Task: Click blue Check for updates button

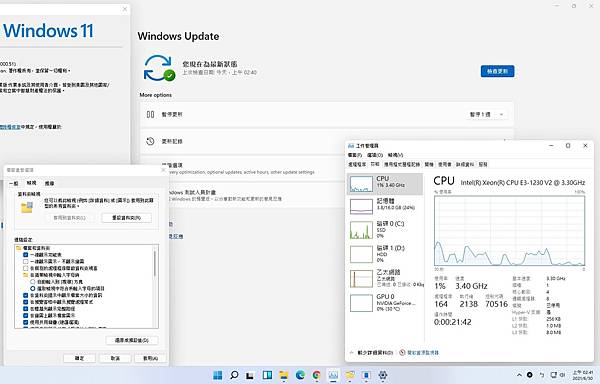Action: tap(497, 71)
